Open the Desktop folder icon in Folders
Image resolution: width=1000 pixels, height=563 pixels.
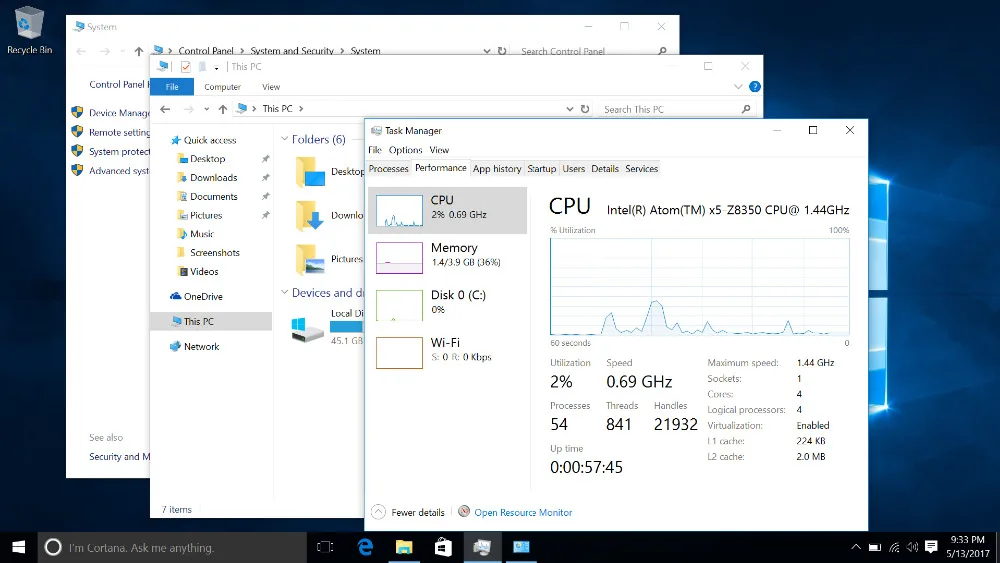[x=310, y=172]
